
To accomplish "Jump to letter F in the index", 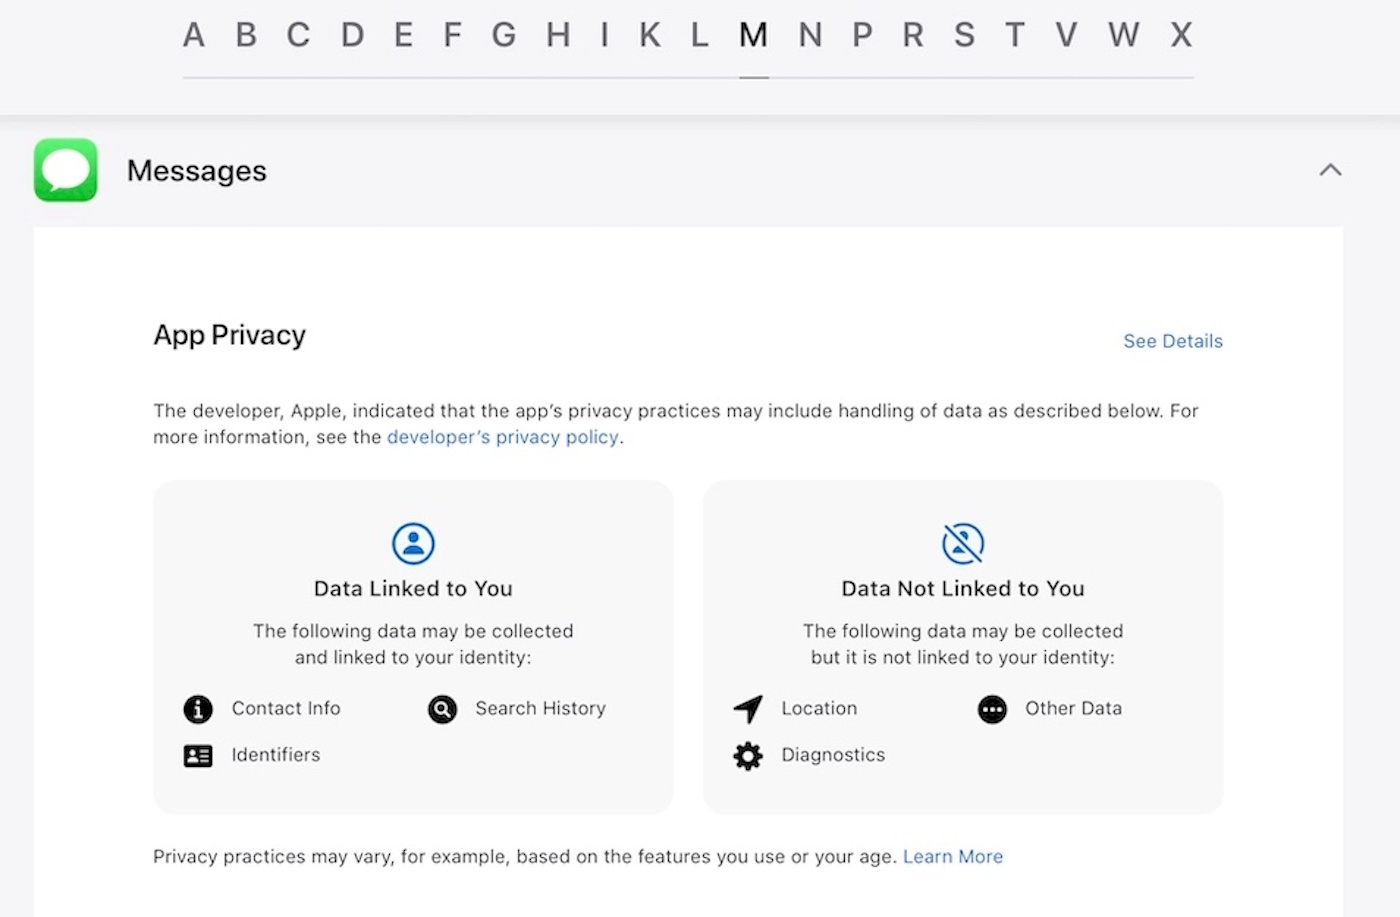I will pos(453,35).
